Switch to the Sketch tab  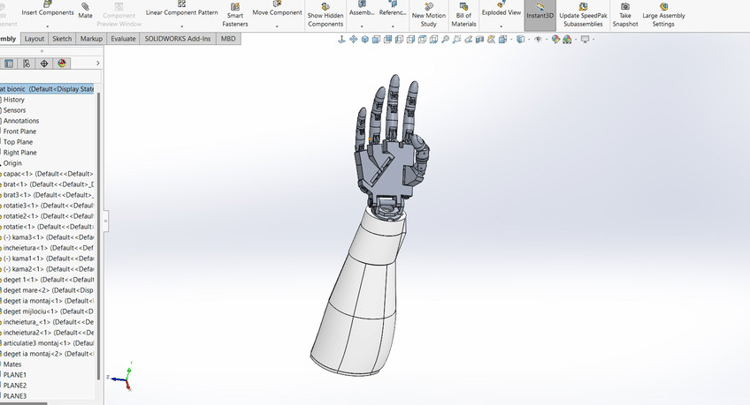pyautogui.click(x=62, y=39)
